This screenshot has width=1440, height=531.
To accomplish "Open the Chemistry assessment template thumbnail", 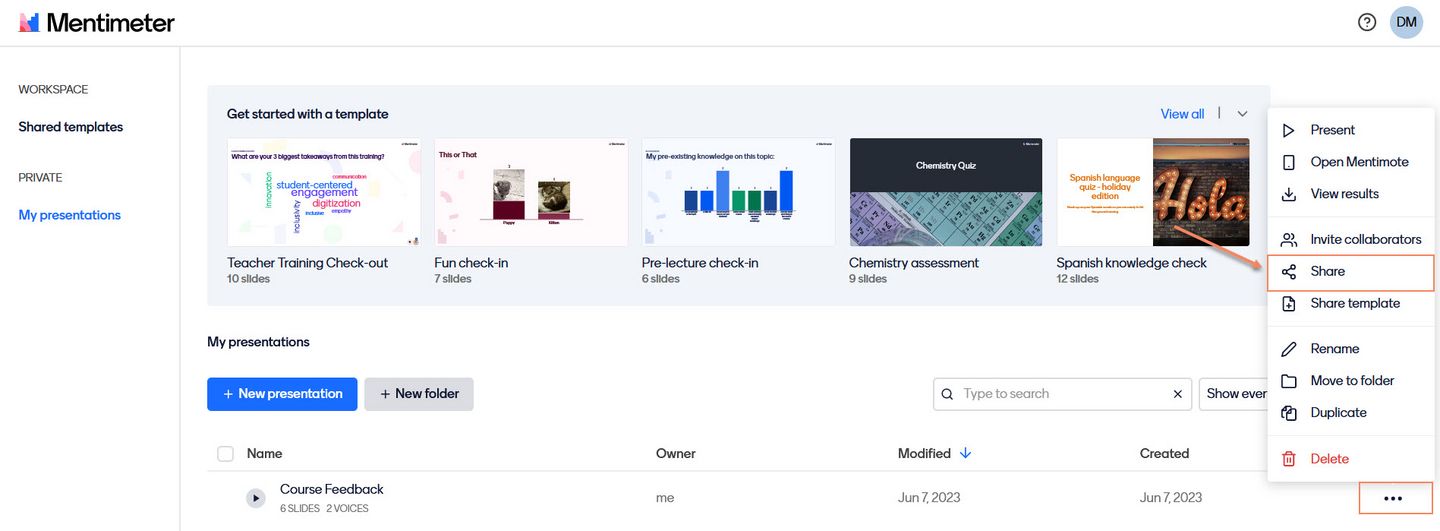I will point(945,192).
